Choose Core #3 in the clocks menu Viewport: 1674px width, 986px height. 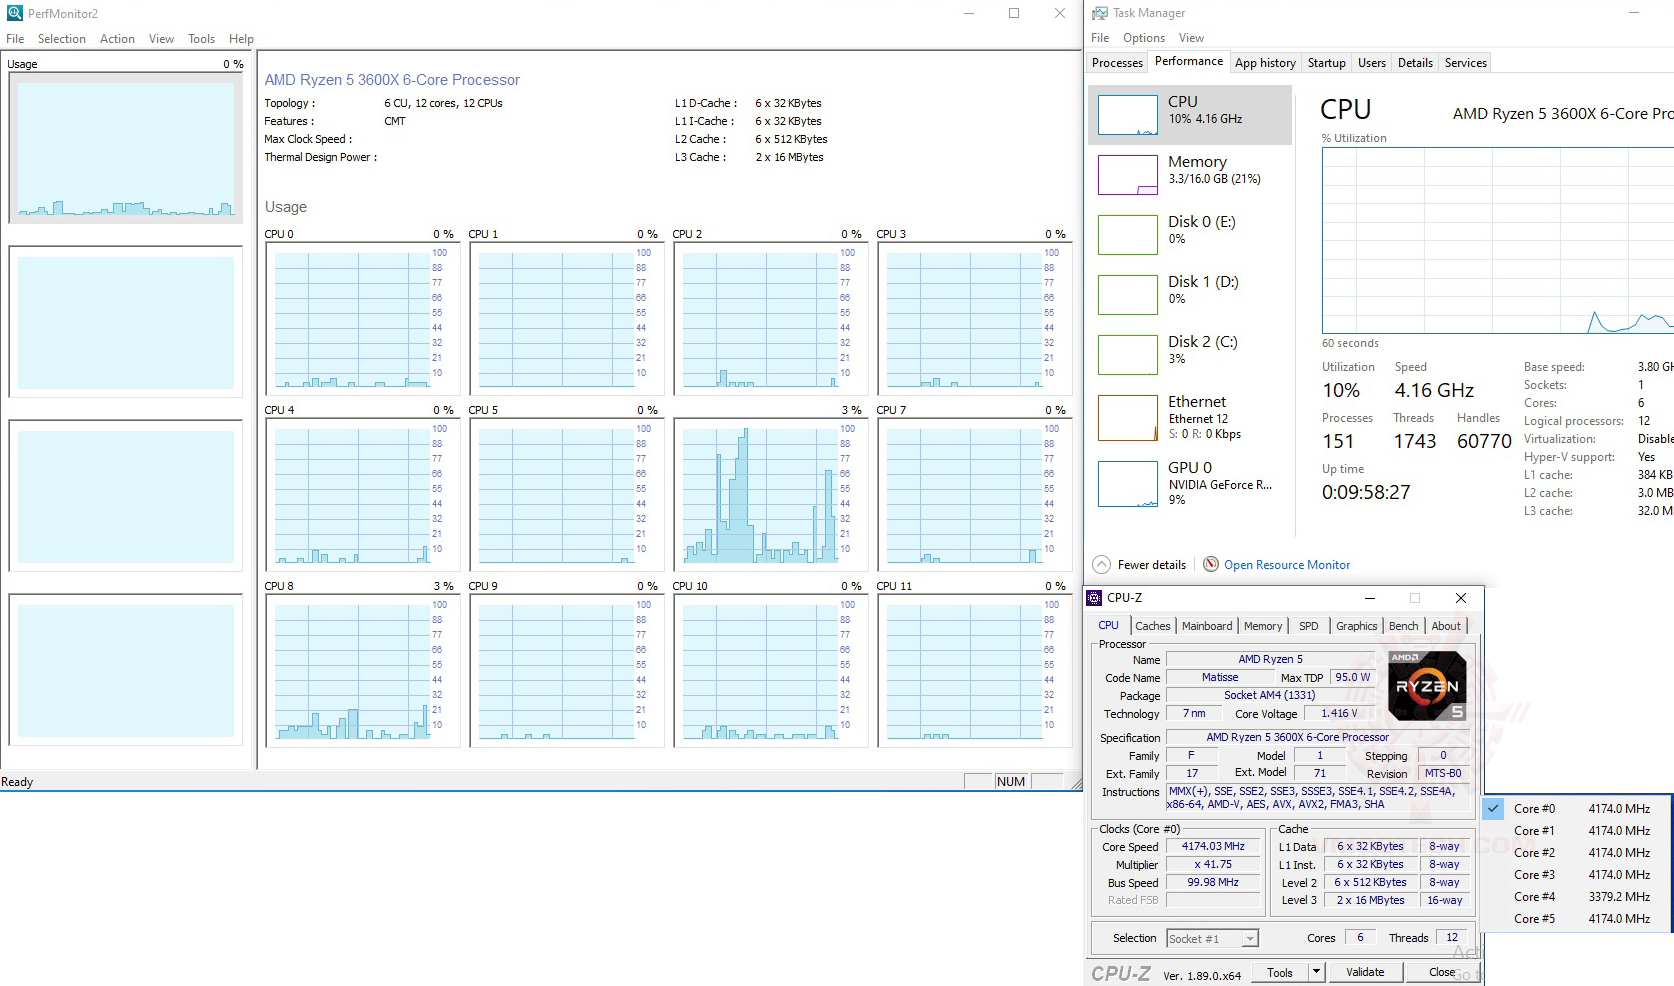point(1576,875)
